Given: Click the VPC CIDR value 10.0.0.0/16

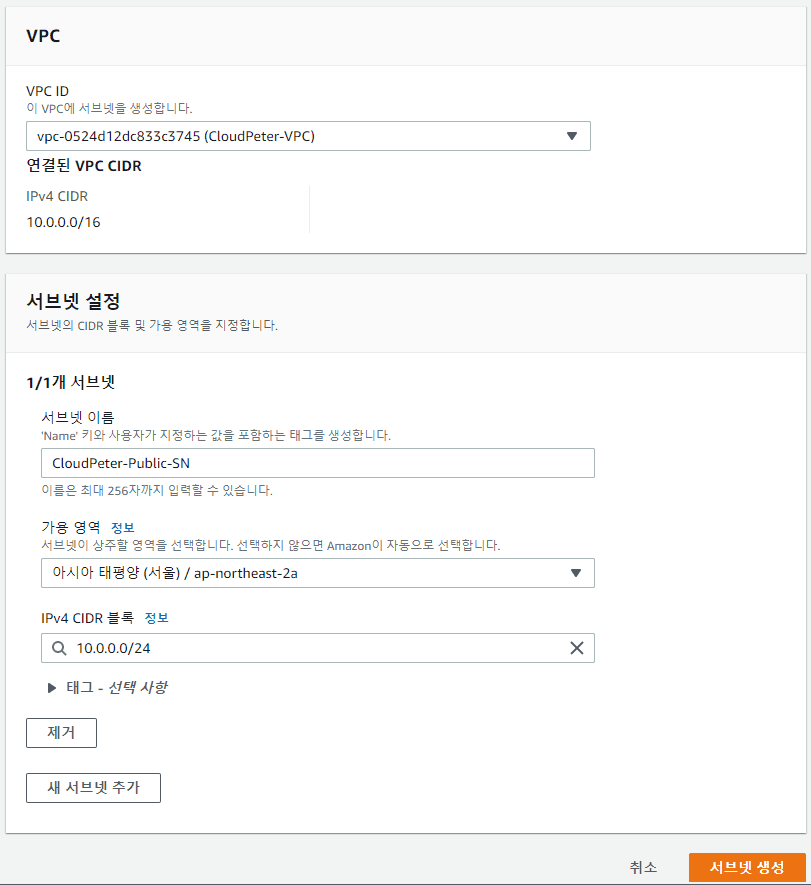Looking at the screenshot, I should tap(63, 222).
